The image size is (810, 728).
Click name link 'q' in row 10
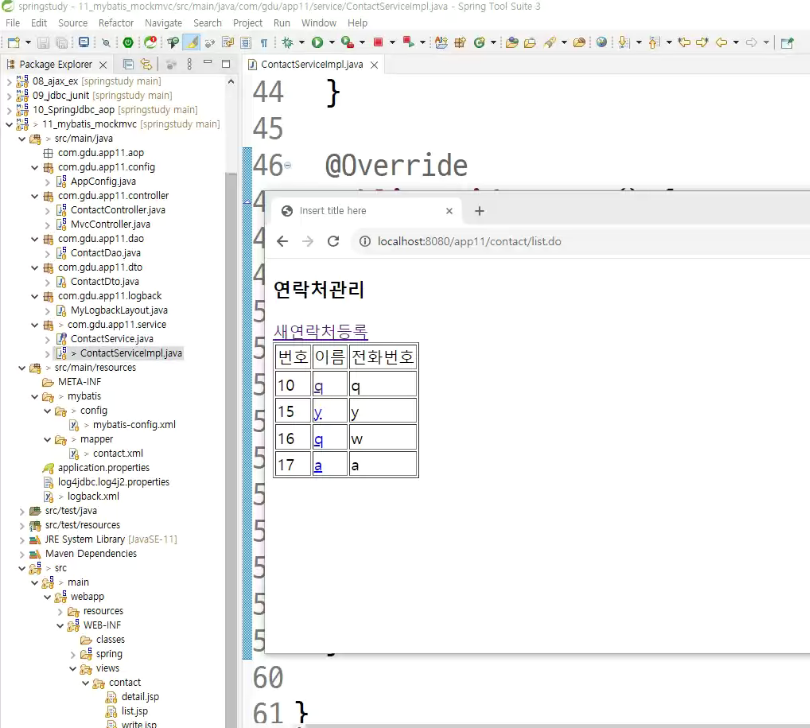coord(318,385)
